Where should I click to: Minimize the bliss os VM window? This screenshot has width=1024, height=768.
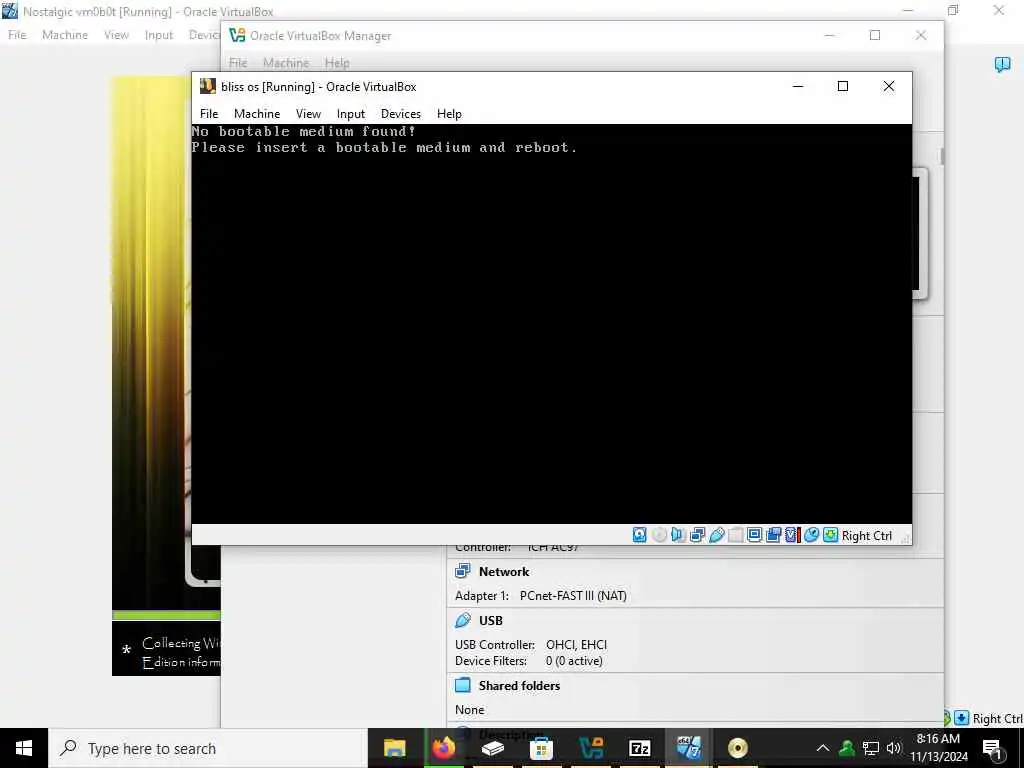click(x=798, y=86)
